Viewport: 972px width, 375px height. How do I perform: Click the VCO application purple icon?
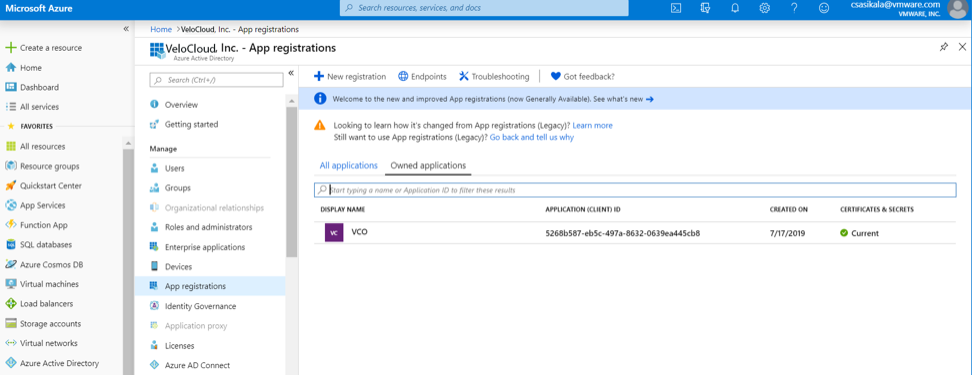tap(334, 232)
